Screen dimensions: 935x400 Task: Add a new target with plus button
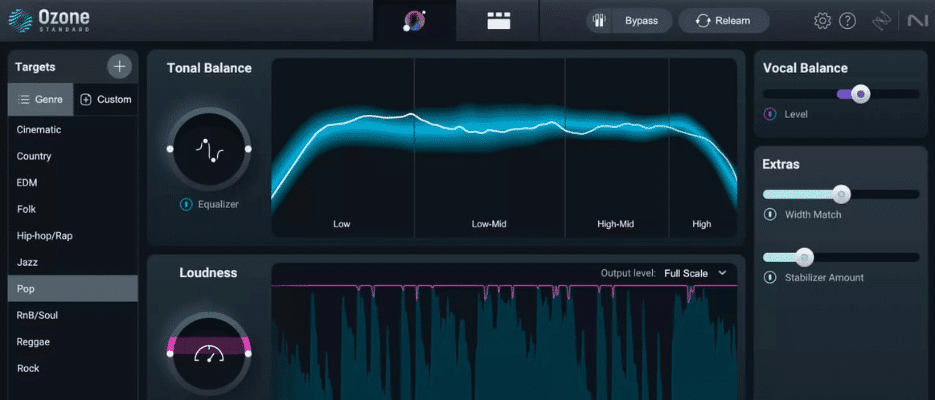pyautogui.click(x=119, y=66)
